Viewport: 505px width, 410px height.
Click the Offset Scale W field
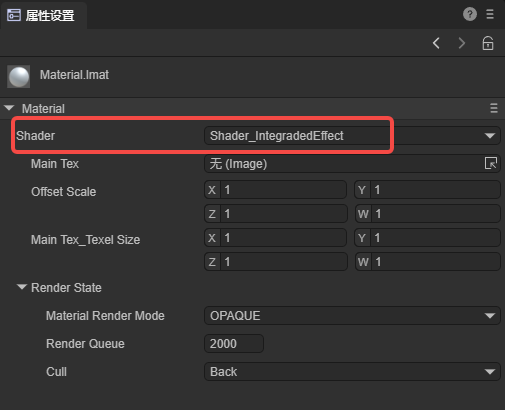click(428, 214)
